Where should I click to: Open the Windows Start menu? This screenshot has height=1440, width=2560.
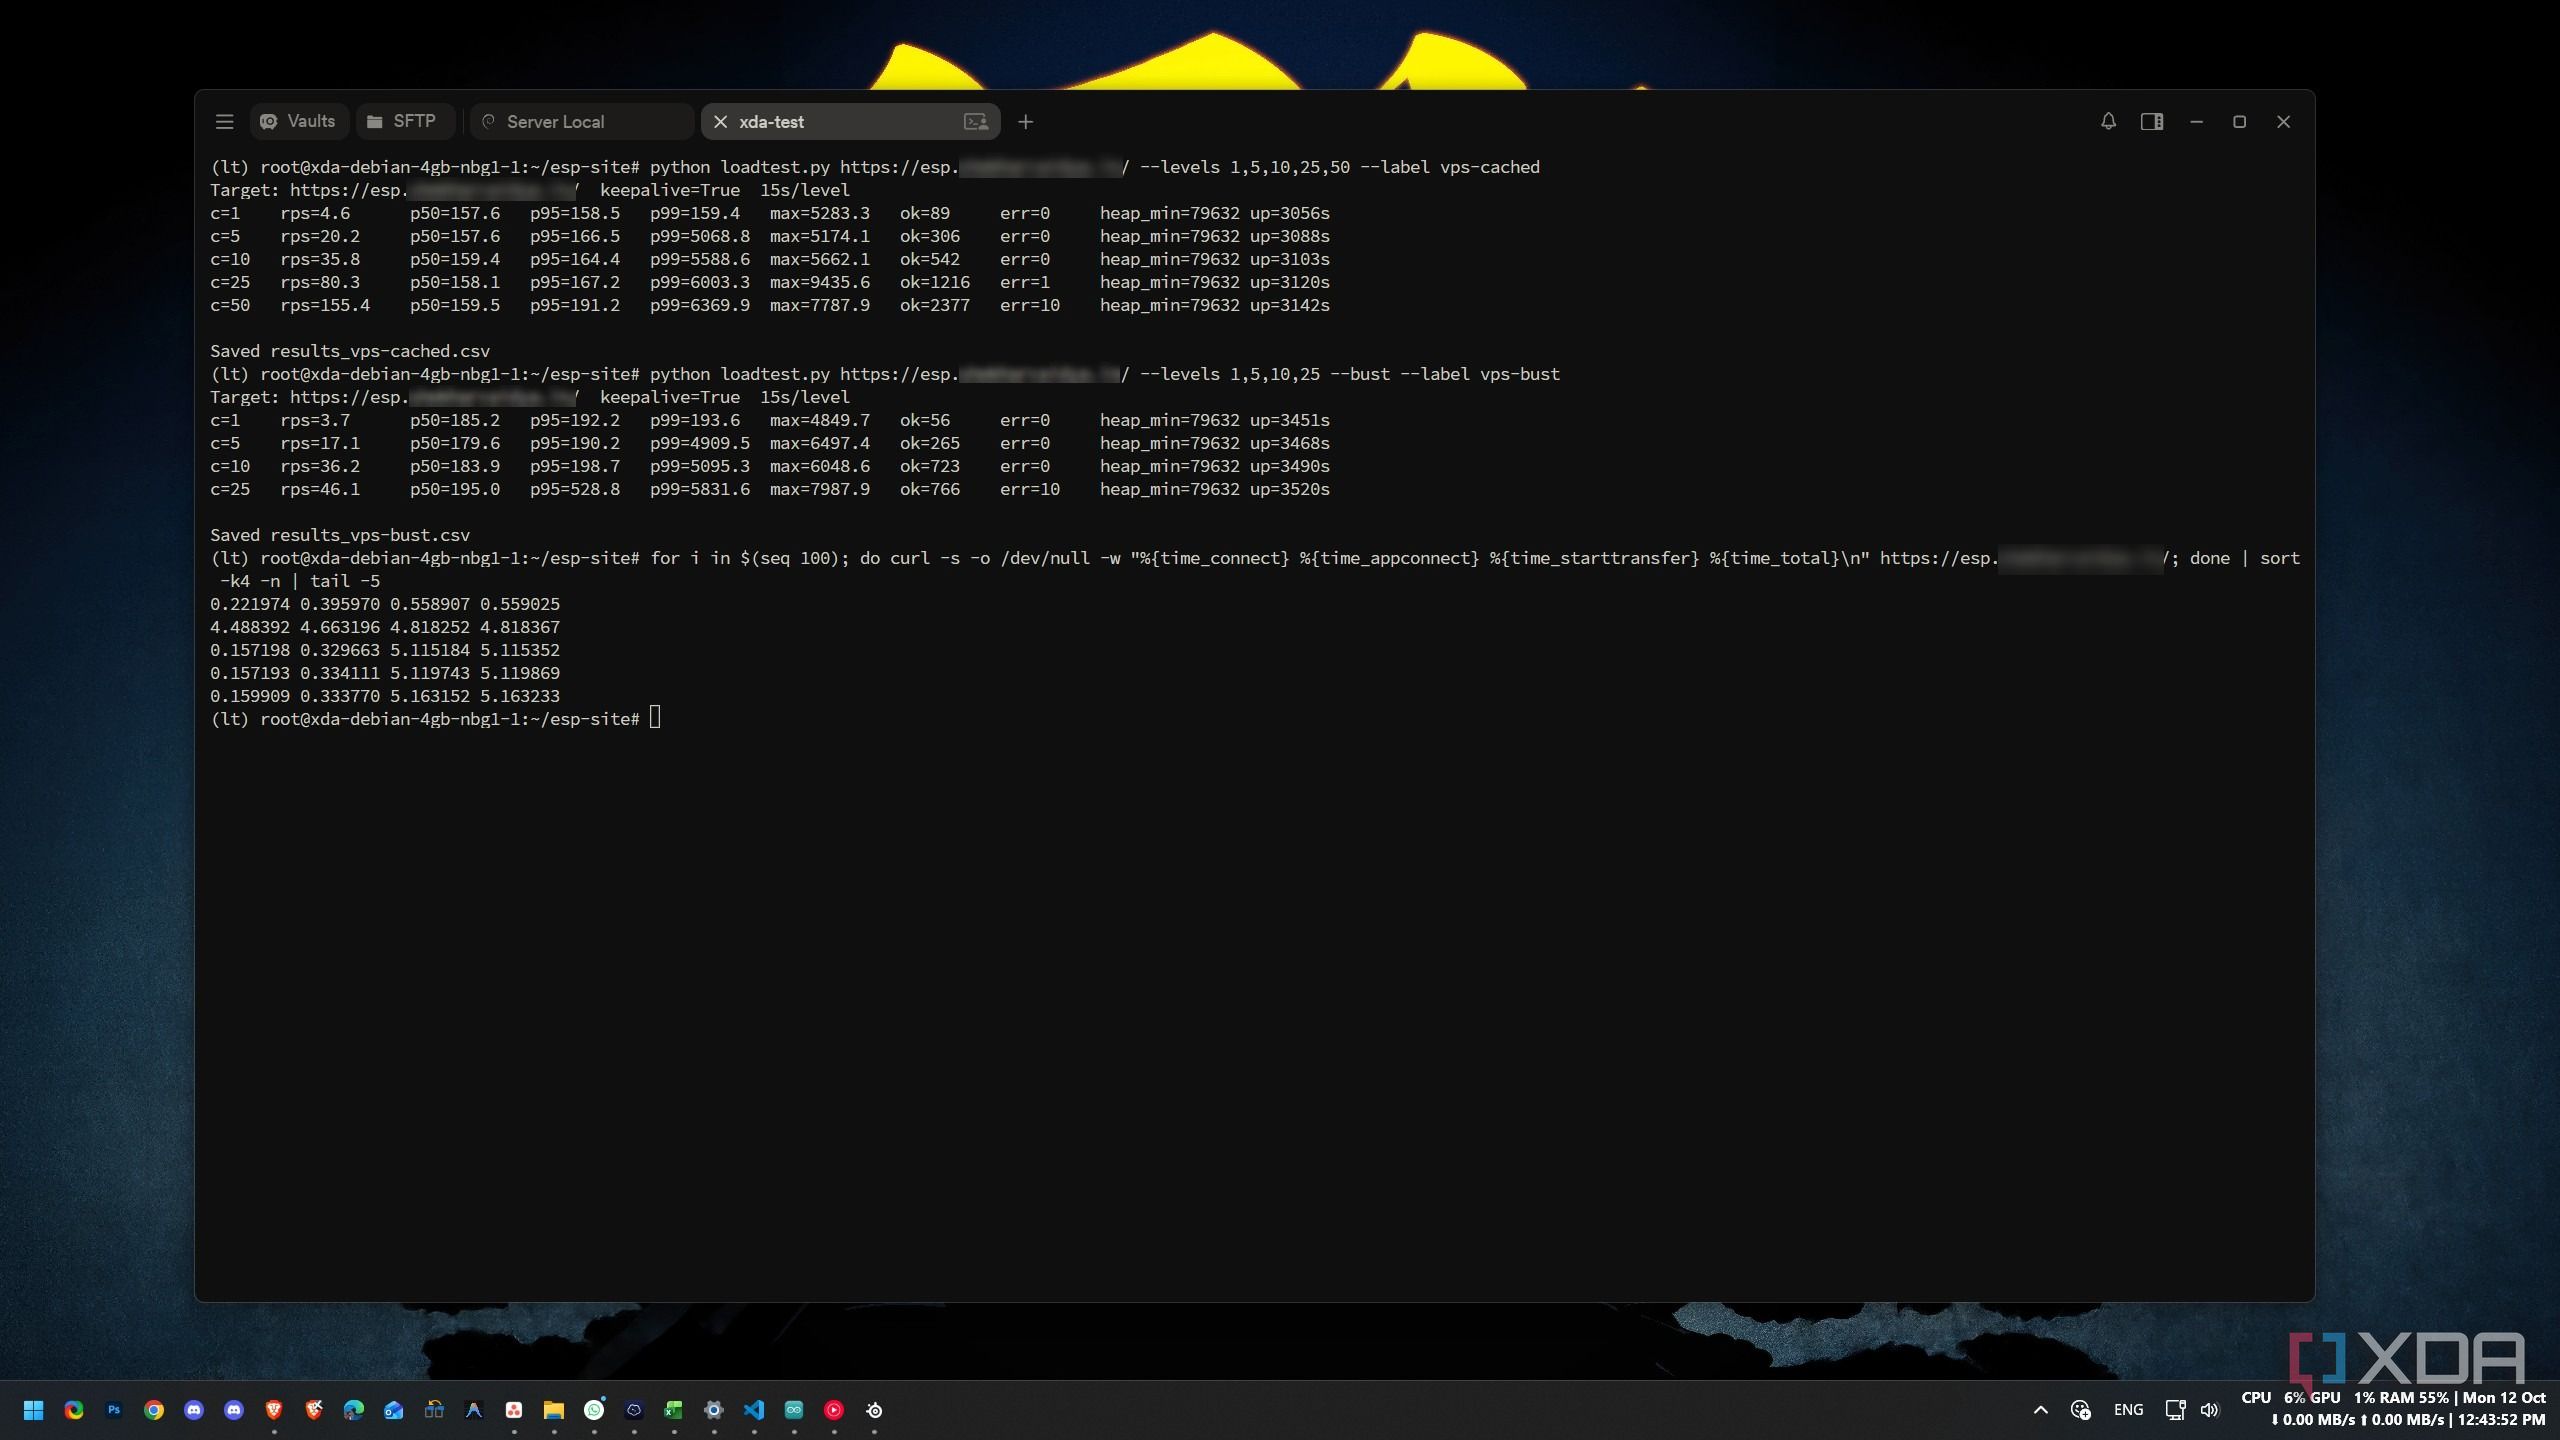(x=33, y=1410)
